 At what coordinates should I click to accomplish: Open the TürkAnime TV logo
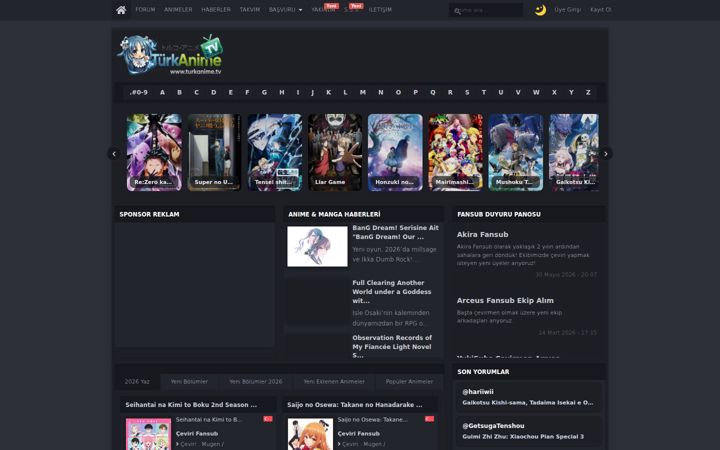[171, 54]
